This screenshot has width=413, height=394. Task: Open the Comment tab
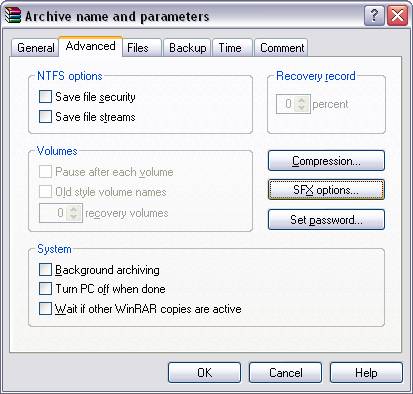click(x=282, y=48)
